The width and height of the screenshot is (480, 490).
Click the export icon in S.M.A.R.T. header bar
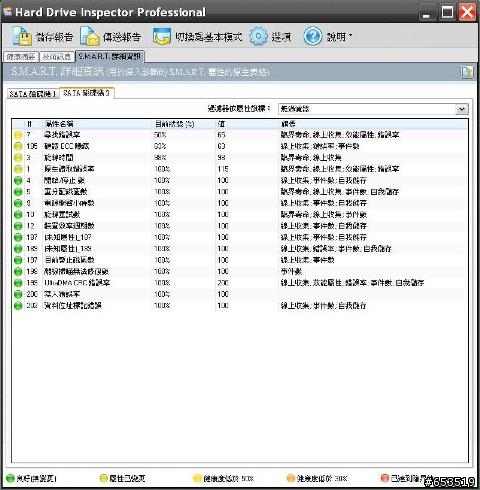(x=467, y=72)
